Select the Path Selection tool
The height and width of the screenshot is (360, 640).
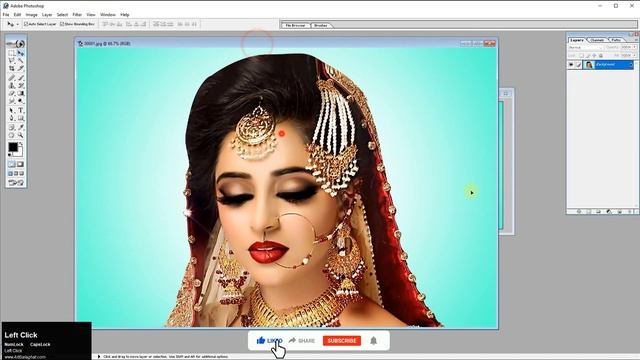pos(12,110)
